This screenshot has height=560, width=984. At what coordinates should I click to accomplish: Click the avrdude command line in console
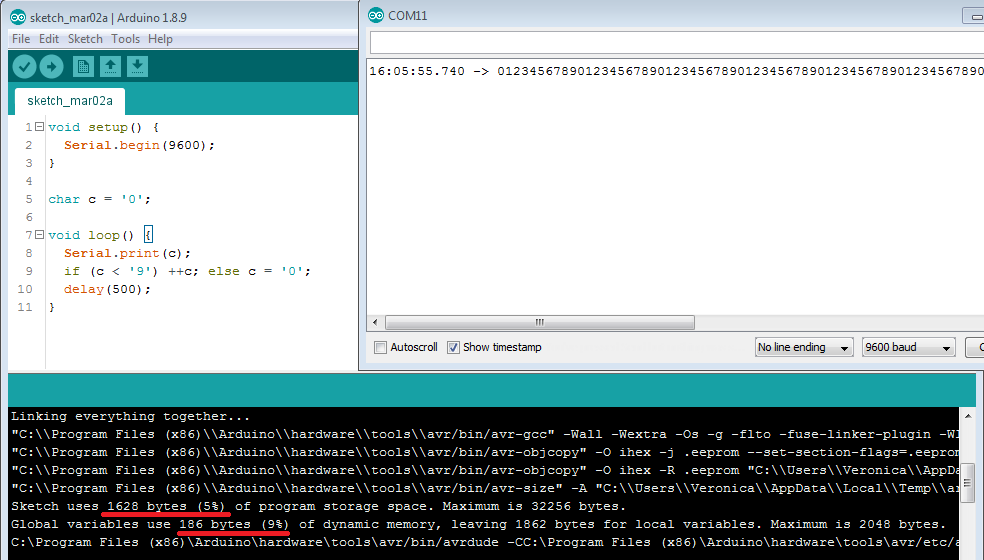(x=485, y=542)
